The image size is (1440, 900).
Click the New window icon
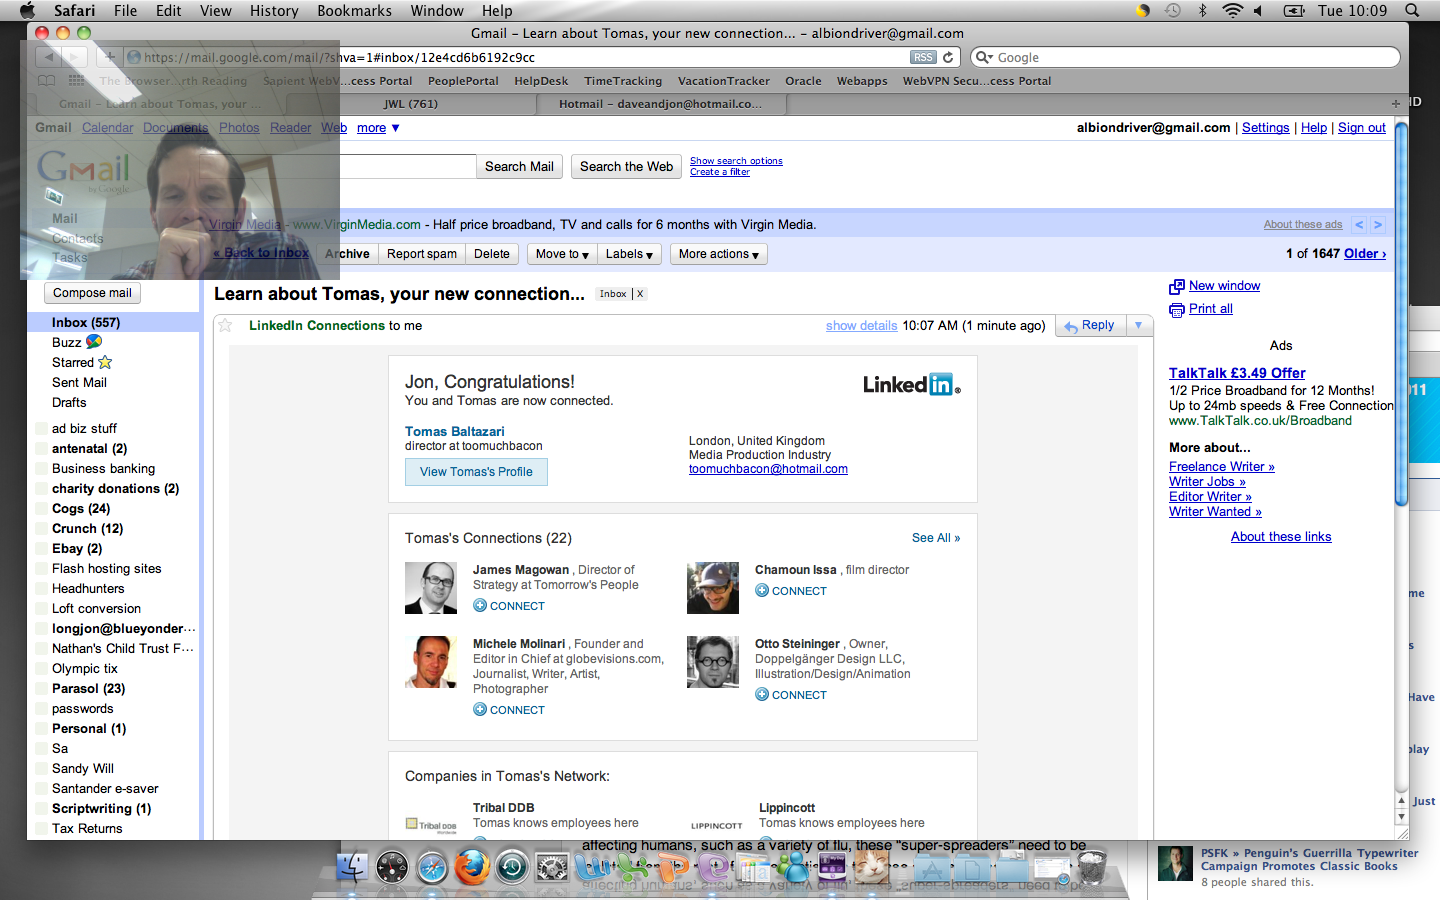(x=1176, y=287)
